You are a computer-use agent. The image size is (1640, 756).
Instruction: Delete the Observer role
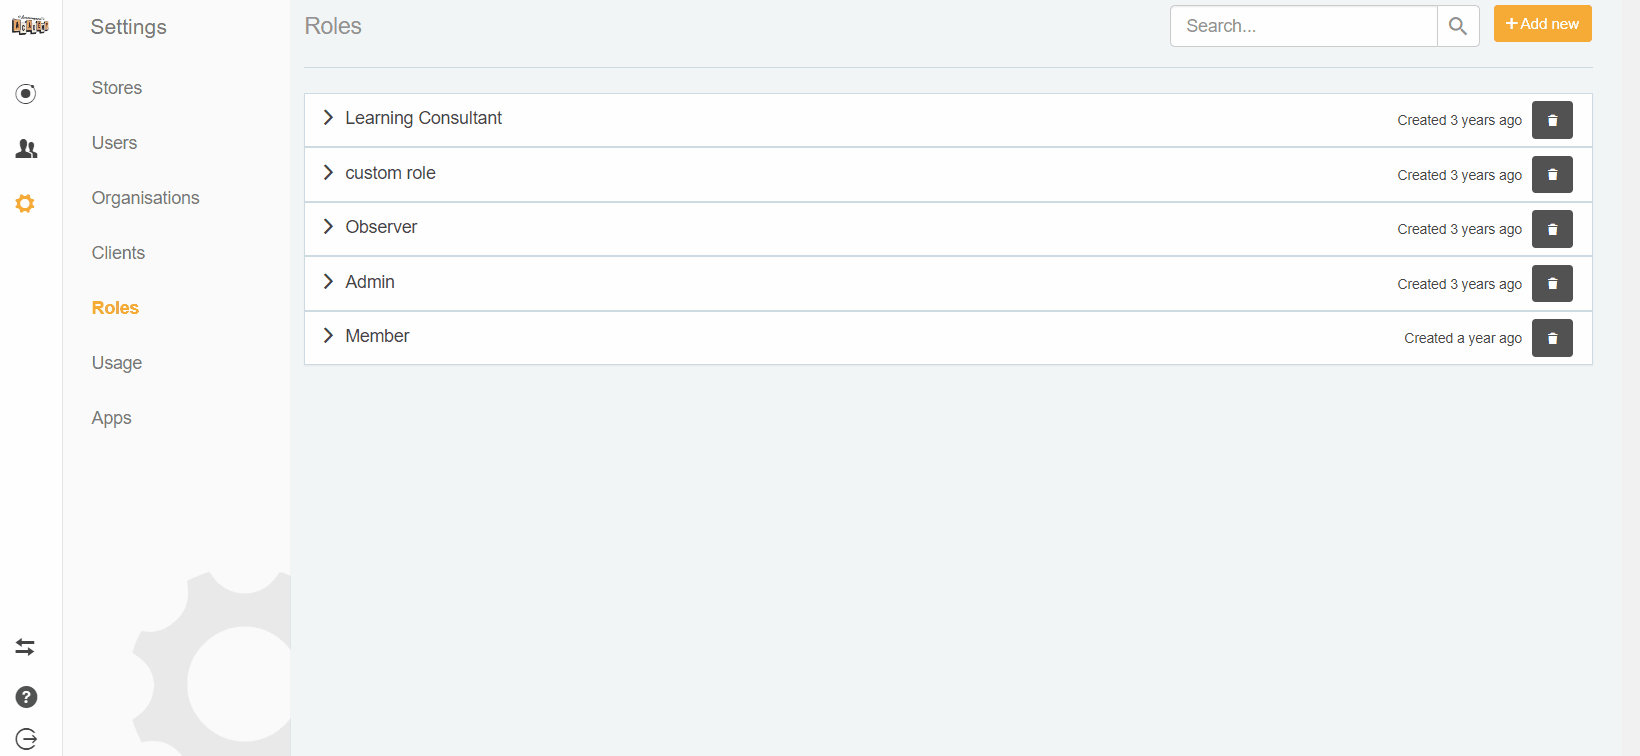click(x=1552, y=229)
